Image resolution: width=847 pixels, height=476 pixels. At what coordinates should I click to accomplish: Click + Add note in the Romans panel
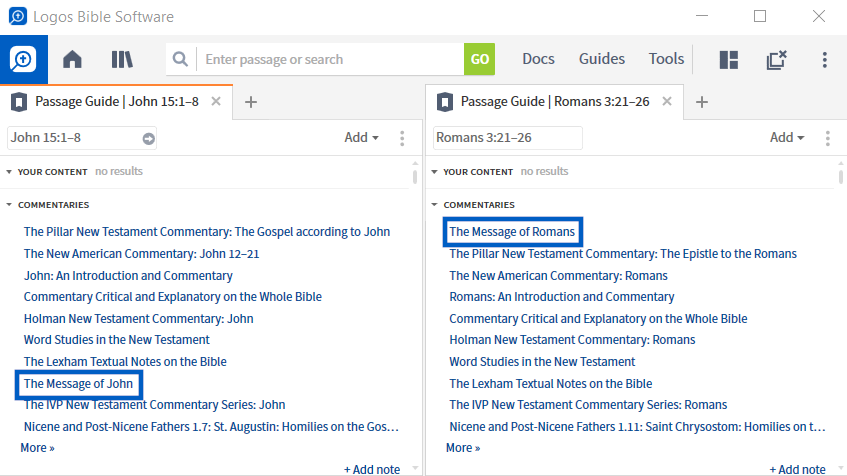pos(798,470)
